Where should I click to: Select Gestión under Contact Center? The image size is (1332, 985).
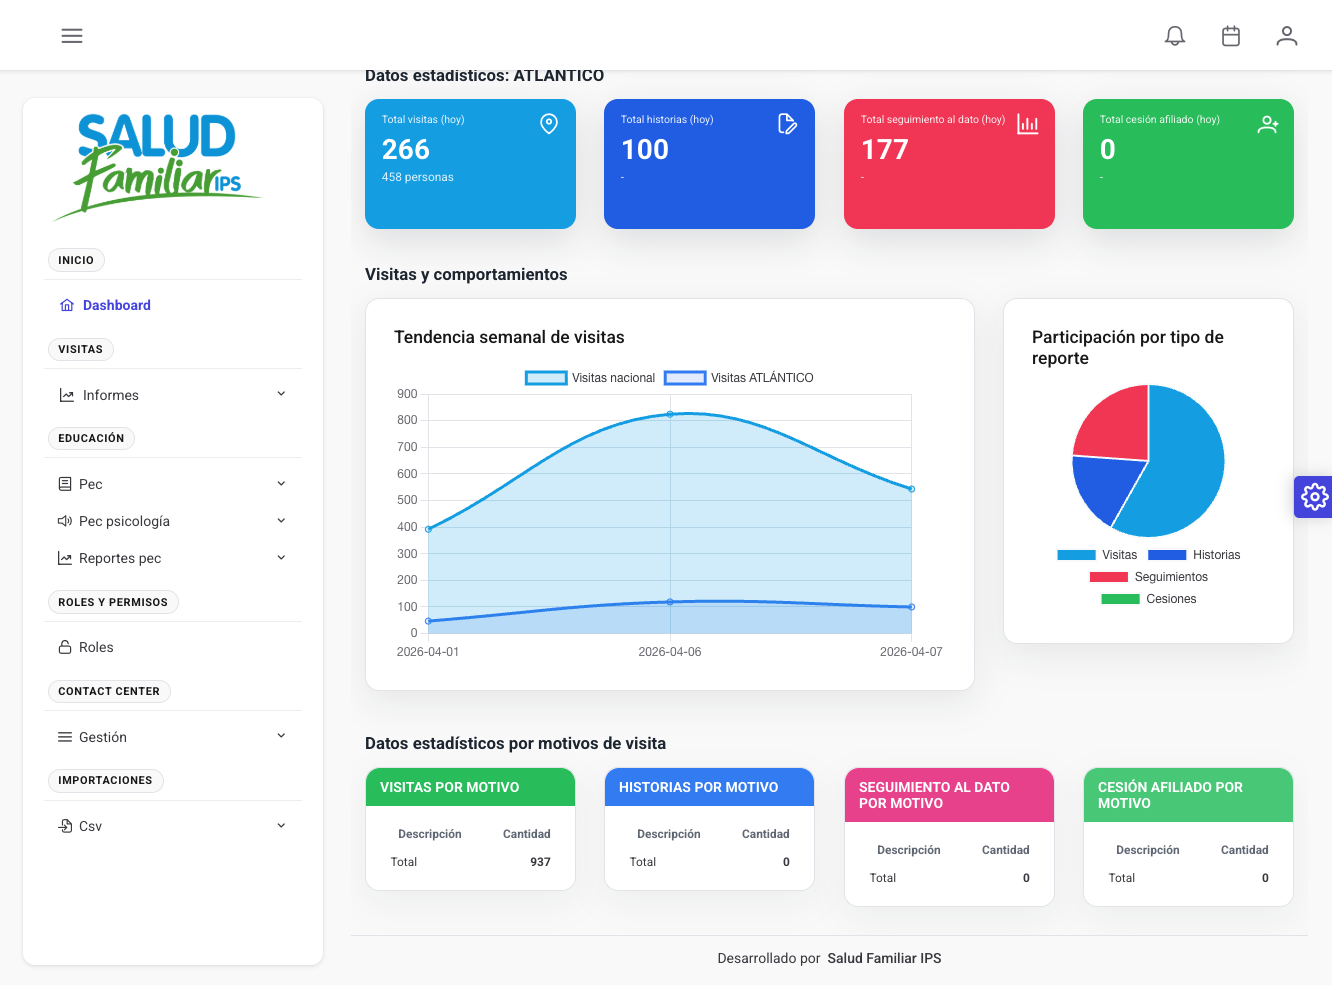tap(101, 737)
